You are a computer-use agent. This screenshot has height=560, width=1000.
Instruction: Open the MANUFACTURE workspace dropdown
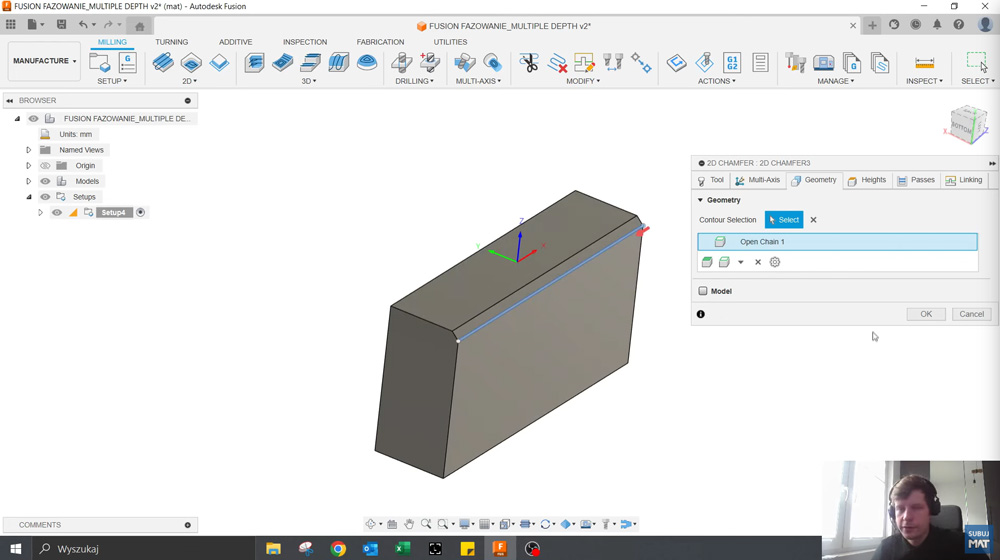[x=44, y=61]
